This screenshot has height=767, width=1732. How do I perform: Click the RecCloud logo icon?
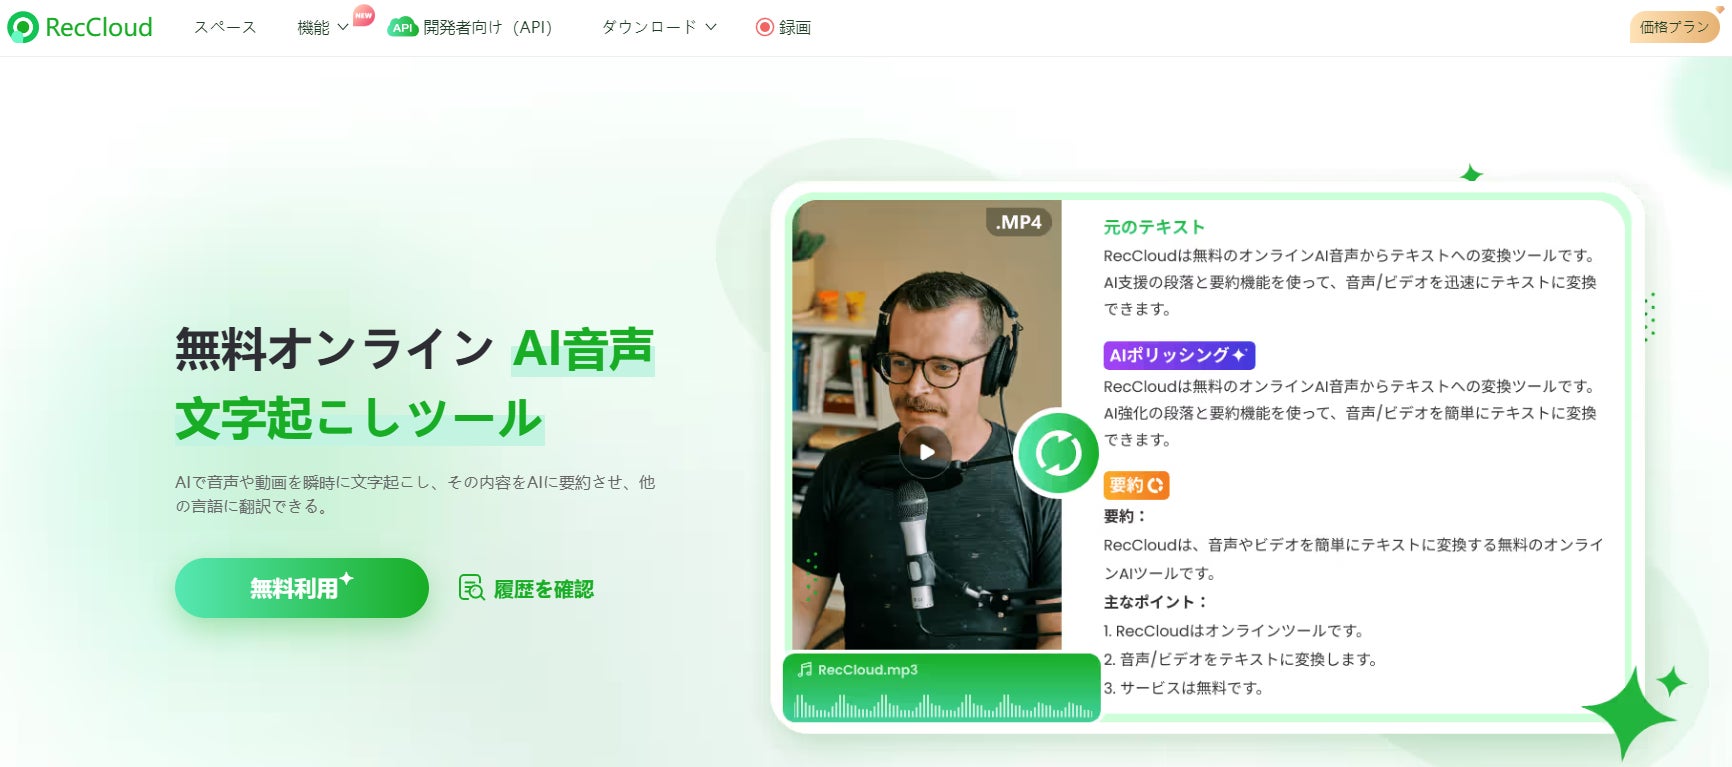pos(23,27)
